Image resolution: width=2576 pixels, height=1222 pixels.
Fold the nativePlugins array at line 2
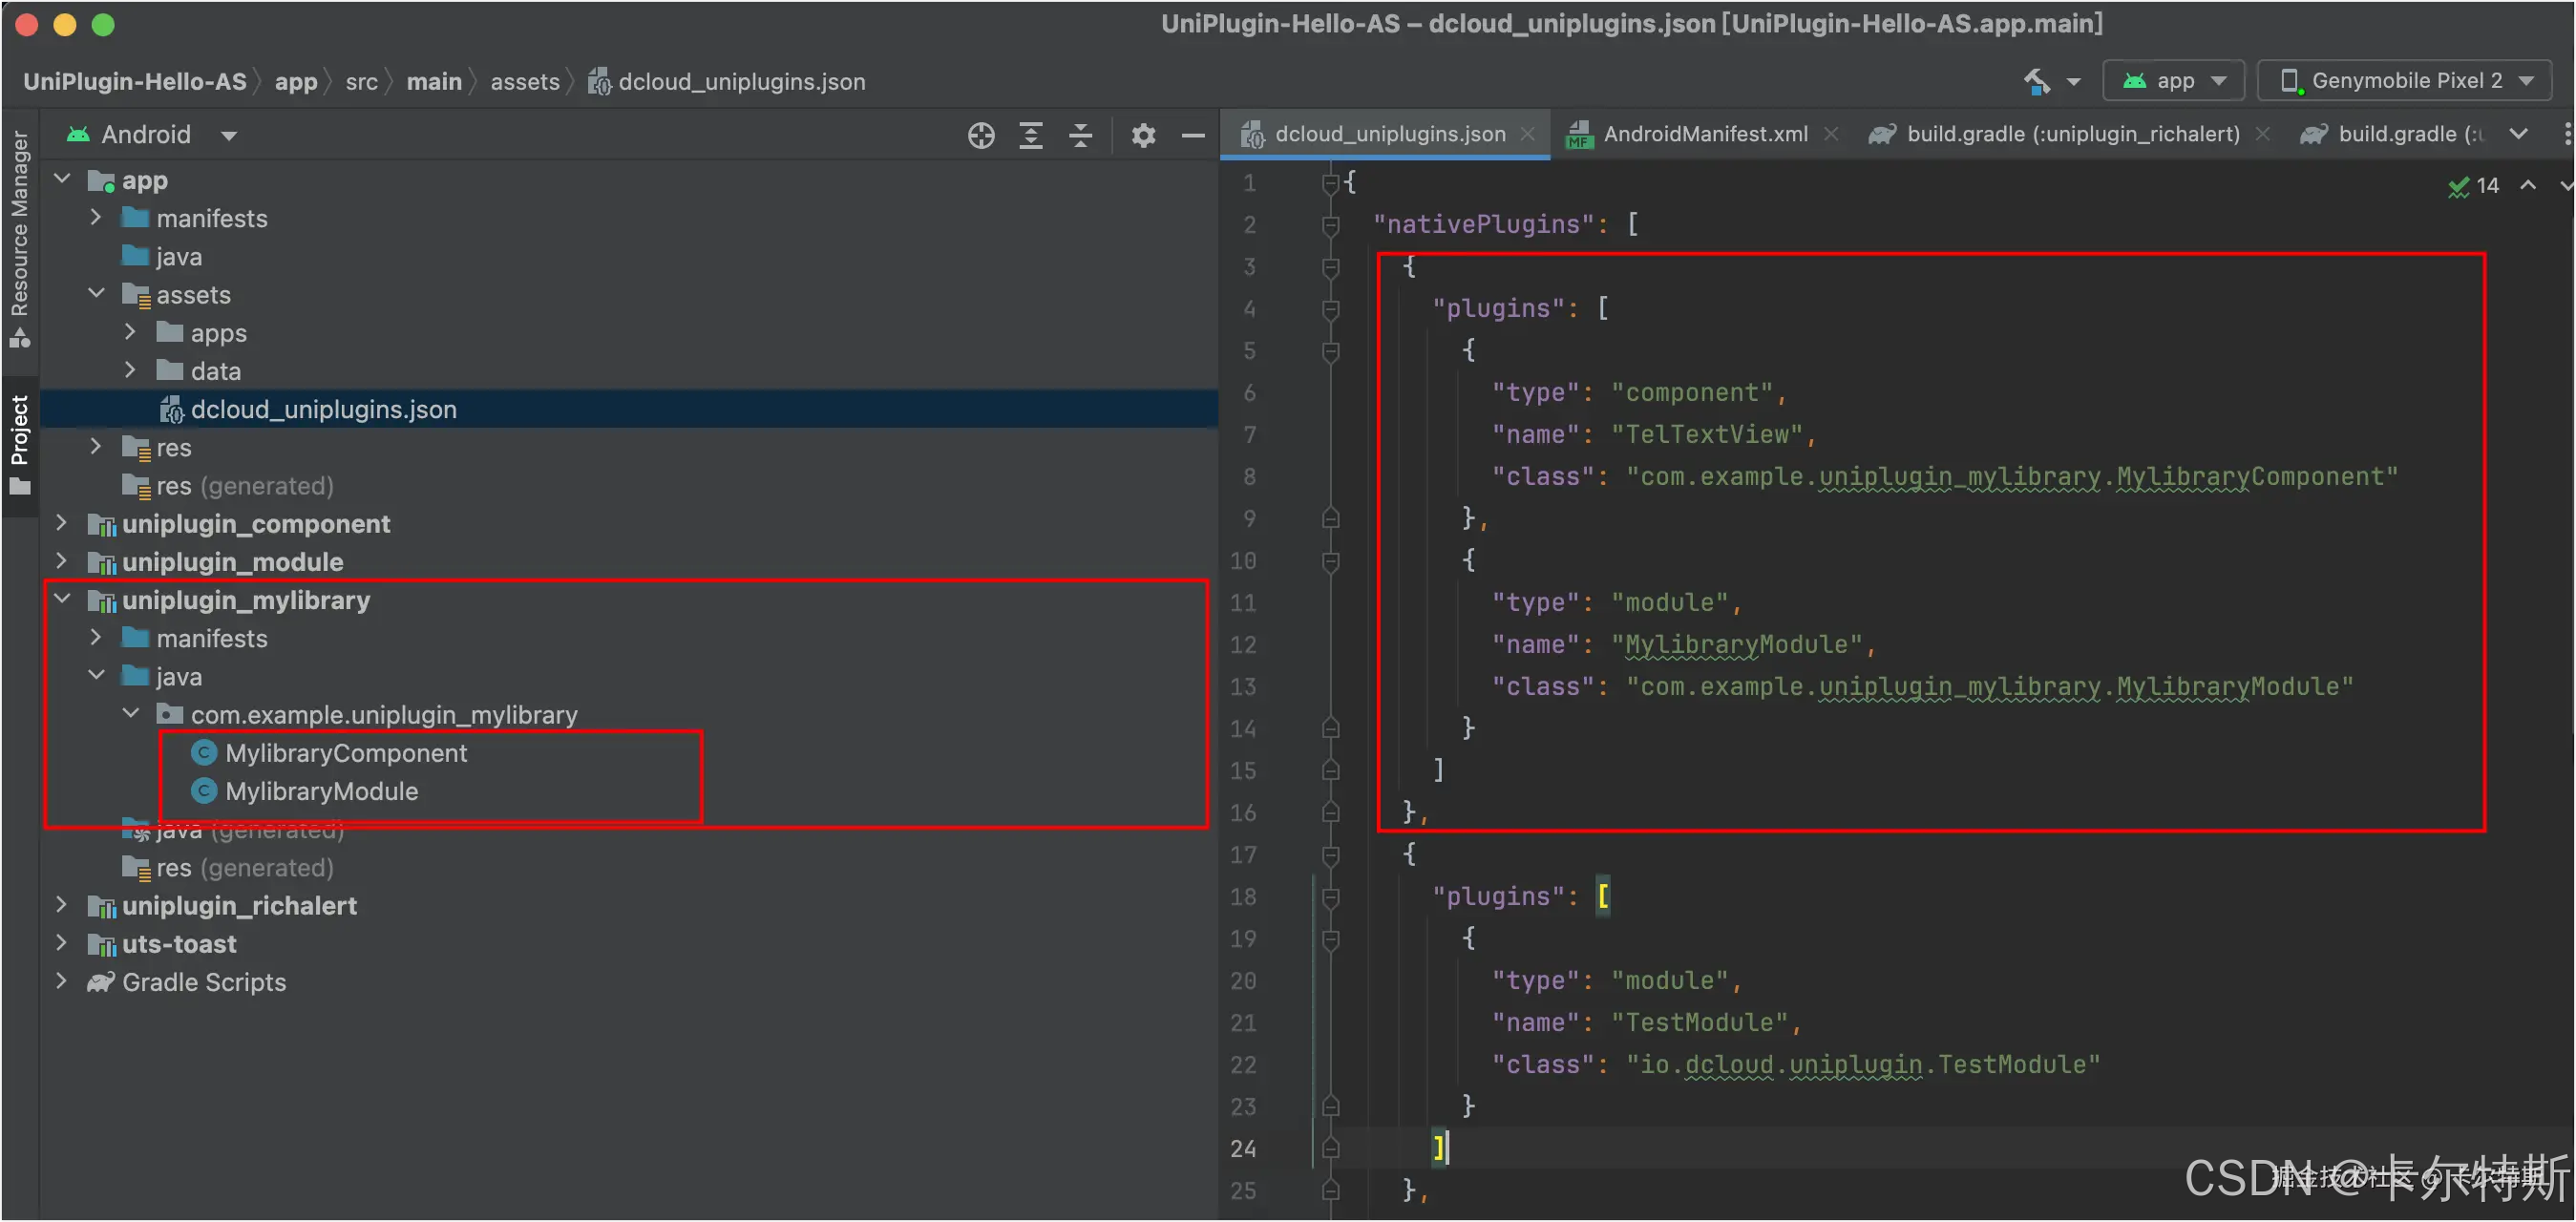pyautogui.click(x=1330, y=225)
